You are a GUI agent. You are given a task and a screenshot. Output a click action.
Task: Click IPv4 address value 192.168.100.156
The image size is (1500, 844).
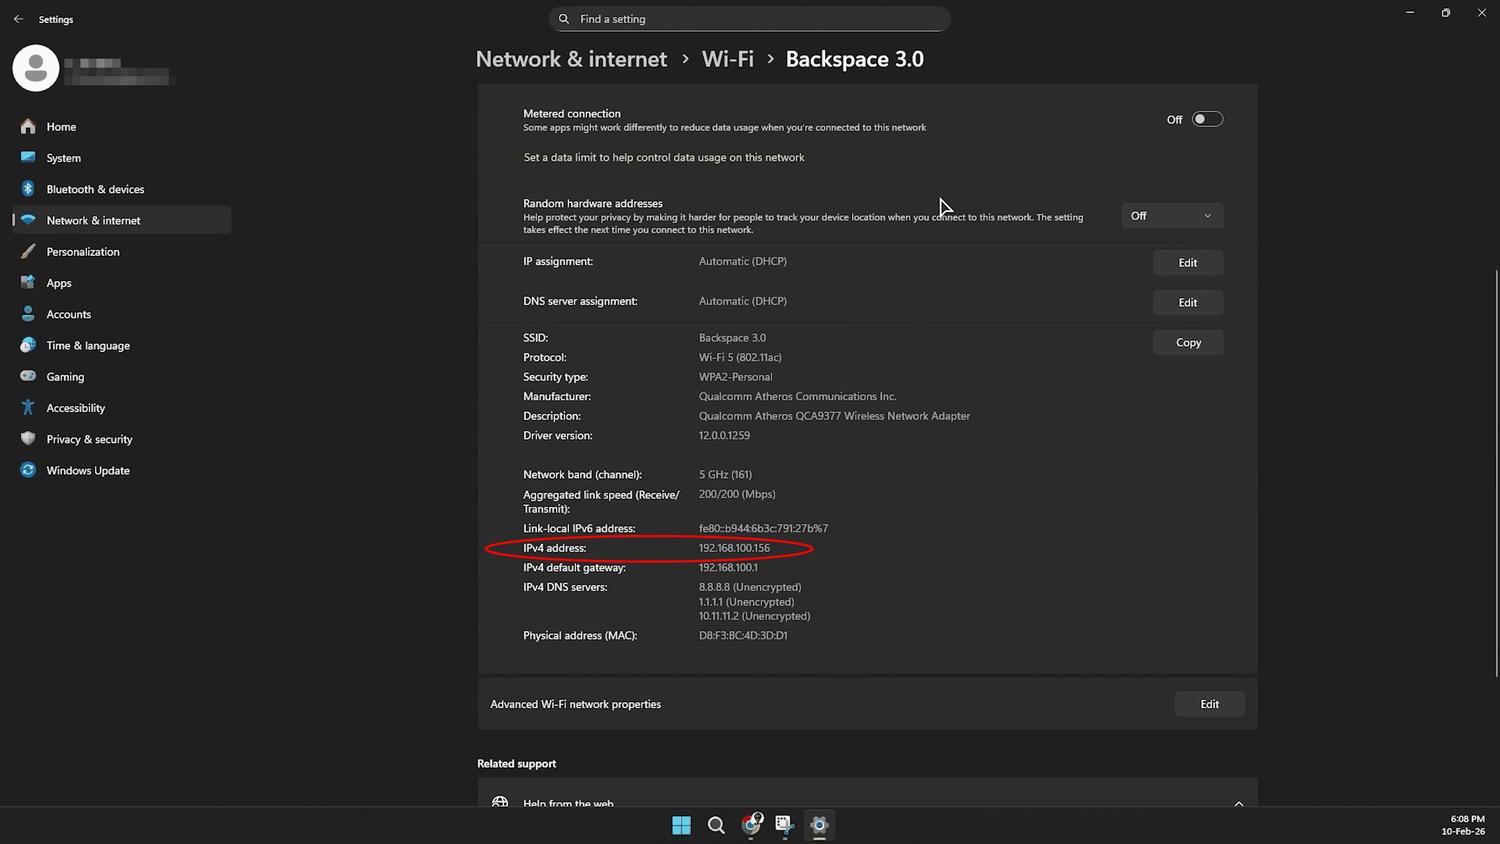734,548
